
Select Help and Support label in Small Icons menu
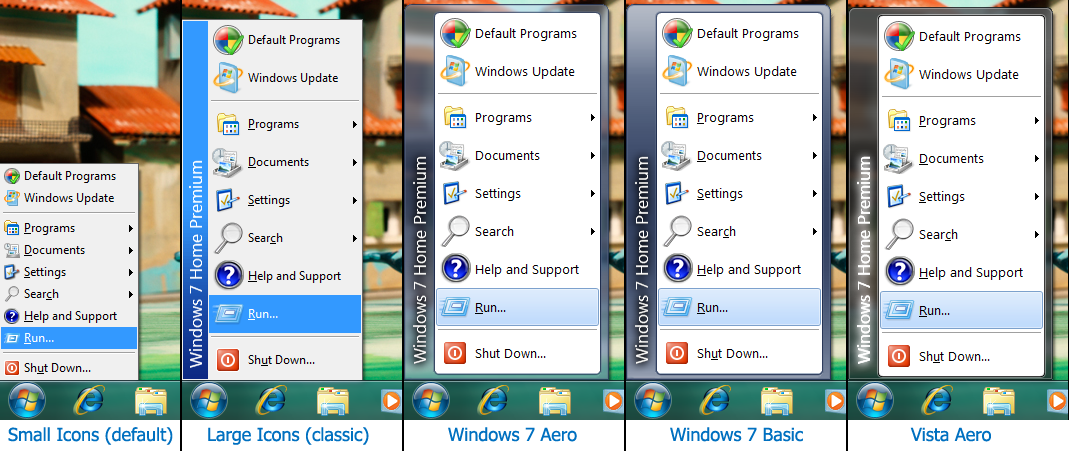click(x=70, y=316)
